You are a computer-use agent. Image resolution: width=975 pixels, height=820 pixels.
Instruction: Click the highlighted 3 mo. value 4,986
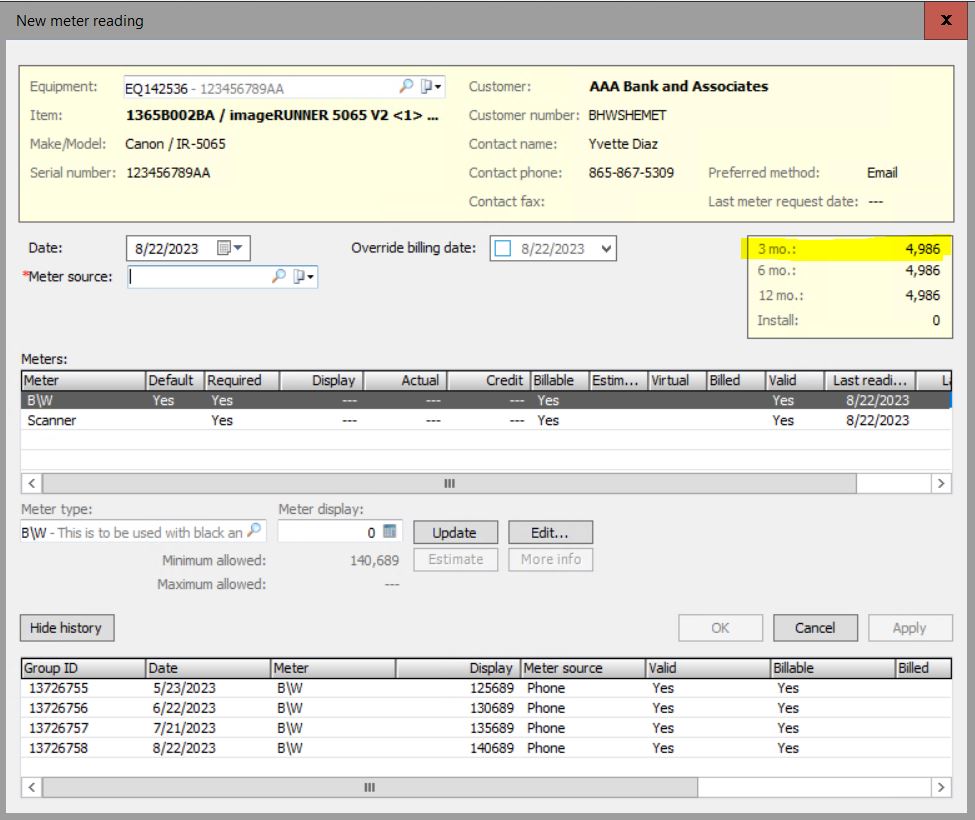tap(923, 249)
